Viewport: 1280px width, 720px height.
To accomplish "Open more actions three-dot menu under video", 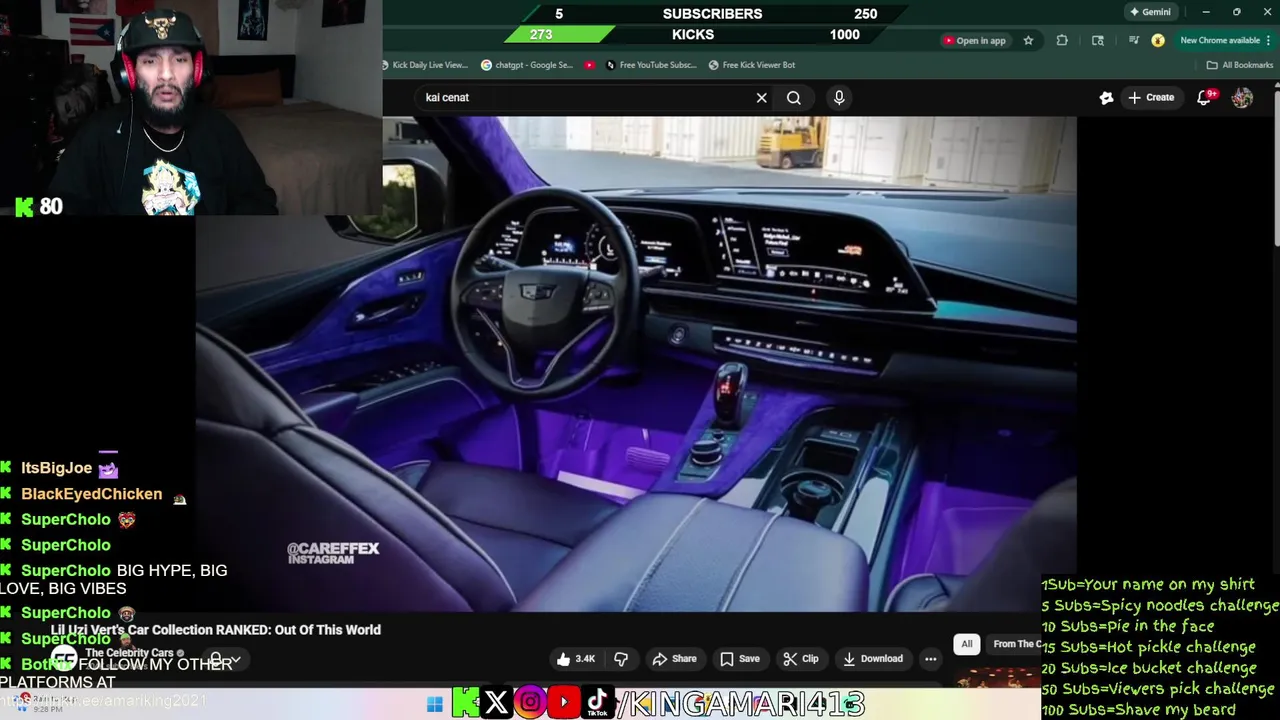I will tap(931, 659).
